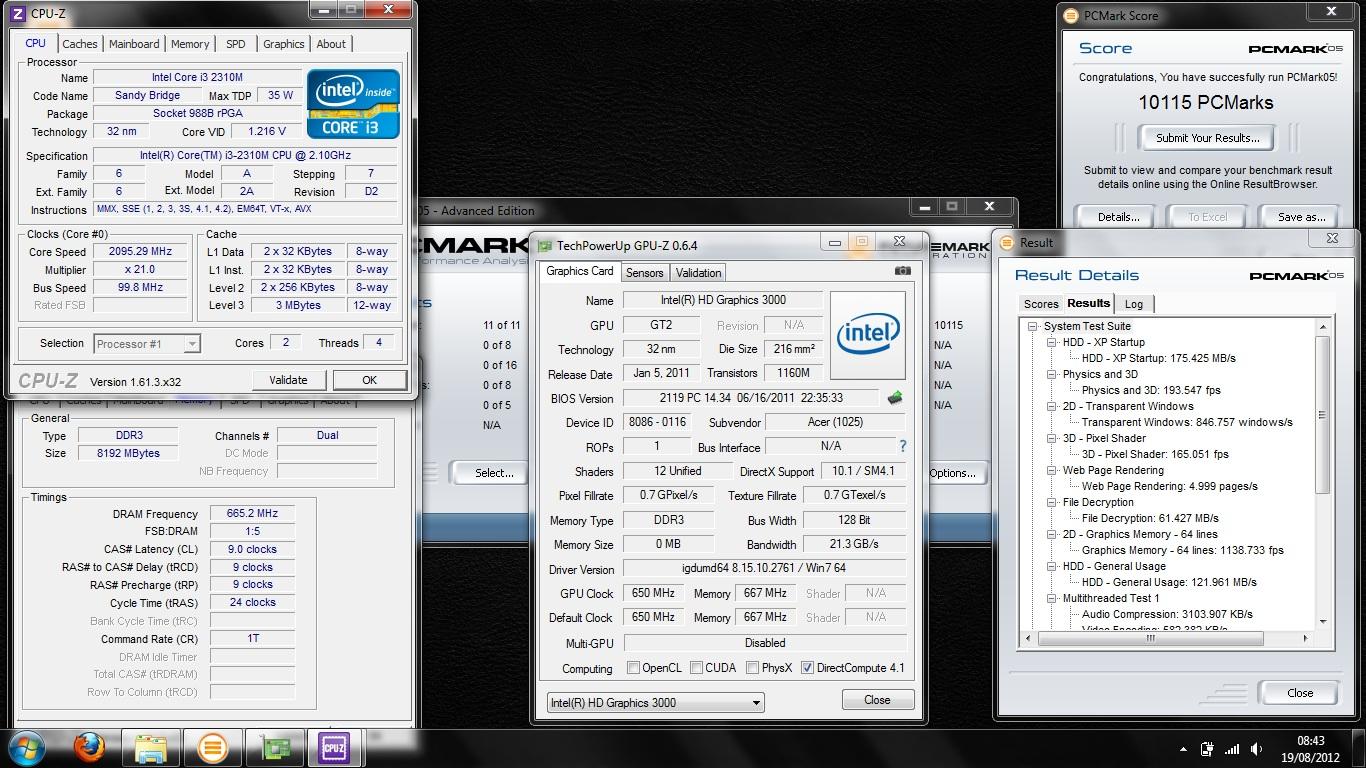The height and width of the screenshot is (768, 1366).
Task: Click the Select... button in PCMark05
Action: click(494, 473)
